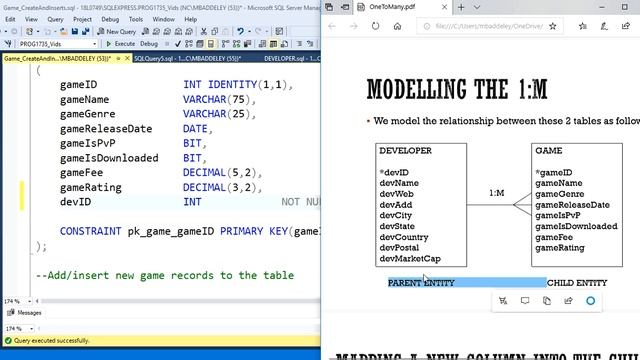Click the Cortana circle icon in PDF popup

point(590,301)
